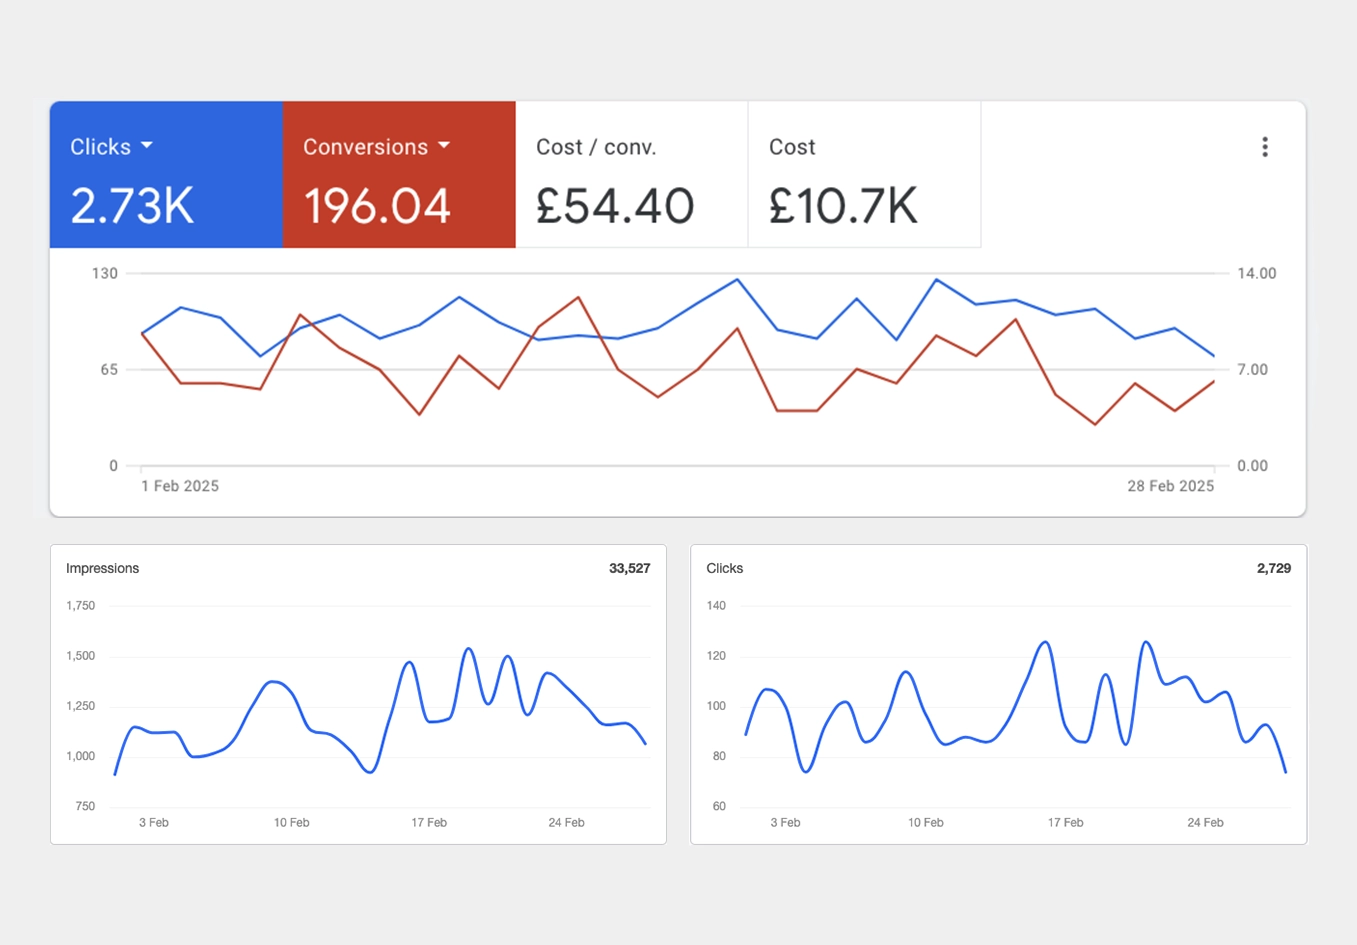The image size is (1357, 945).
Task: Click the 28 Feb 2025 axis label
Action: coord(1170,486)
